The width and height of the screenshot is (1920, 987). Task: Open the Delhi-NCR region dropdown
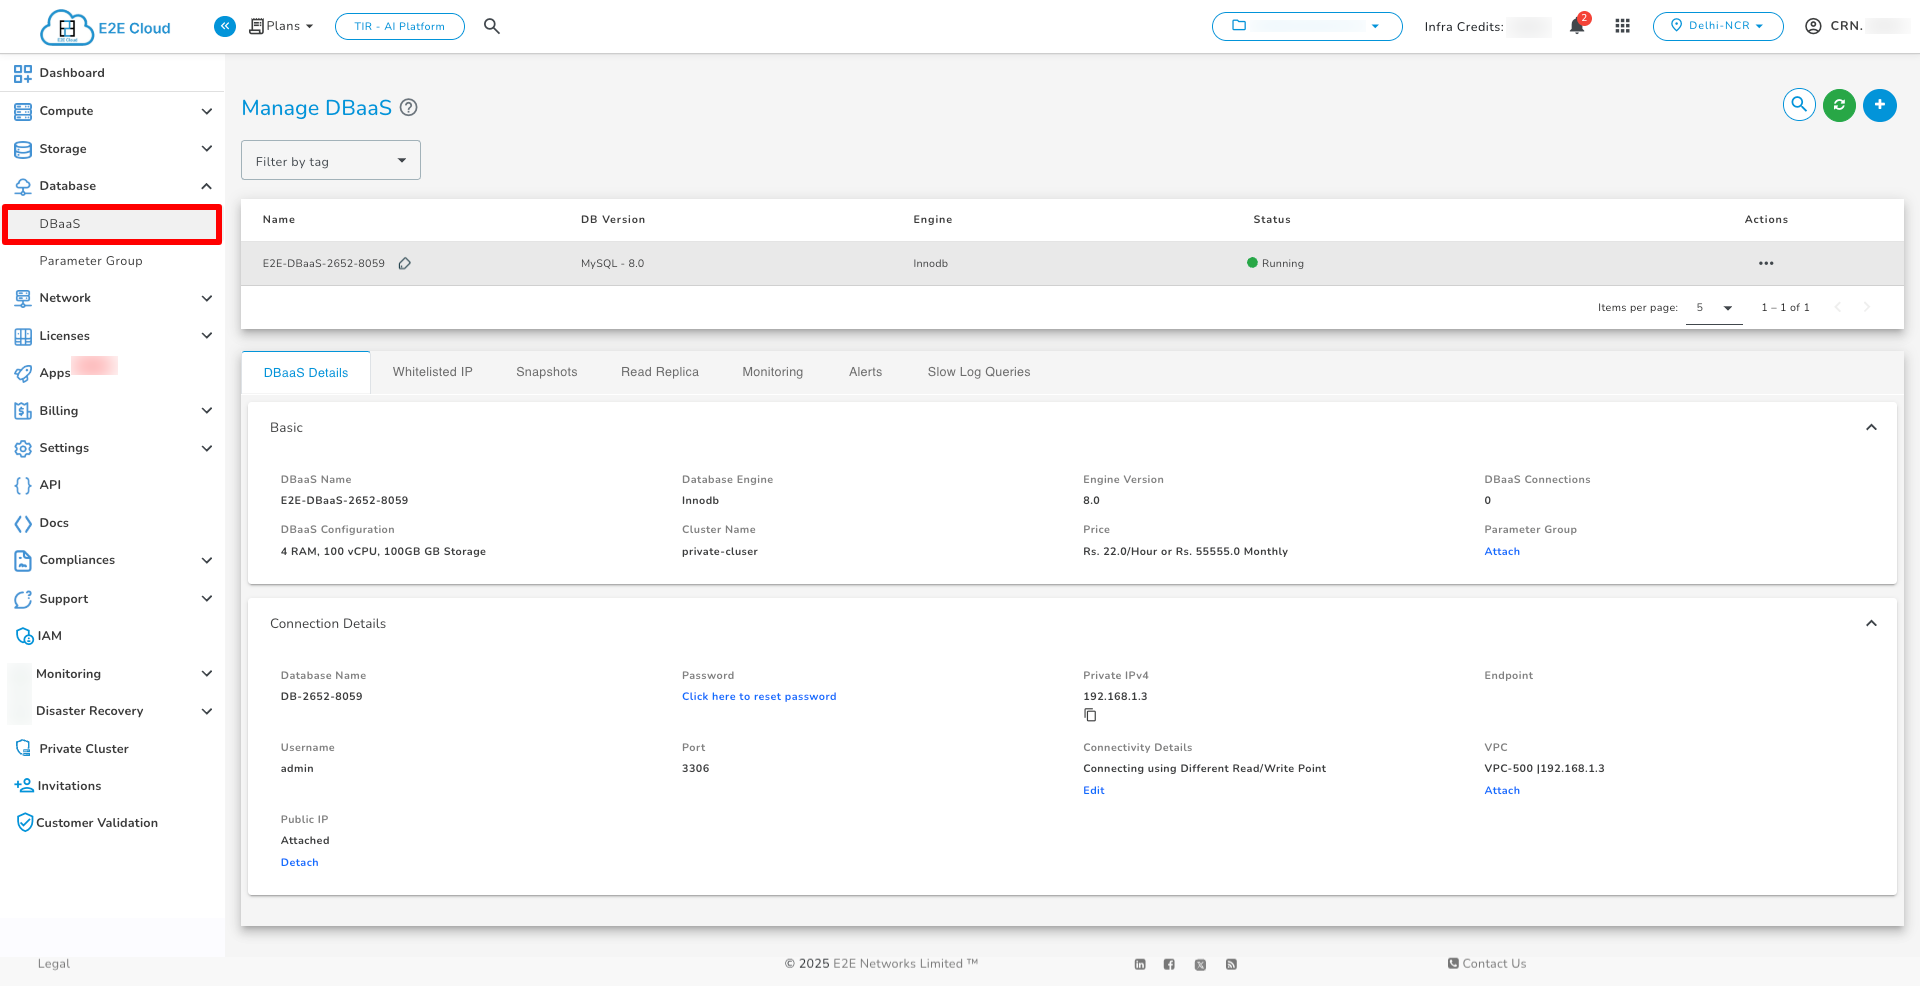point(1717,26)
